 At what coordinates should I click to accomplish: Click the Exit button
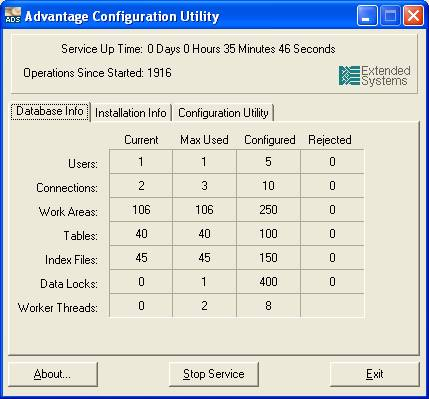click(x=374, y=374)
